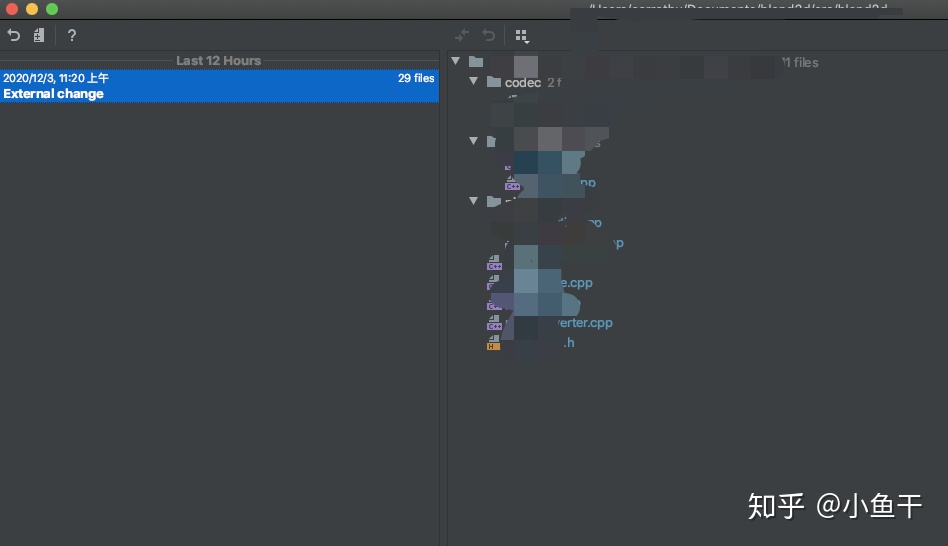This screenshot has width=948, height=546.
Task: Select the External change revision entry
Action: point(219,86)
